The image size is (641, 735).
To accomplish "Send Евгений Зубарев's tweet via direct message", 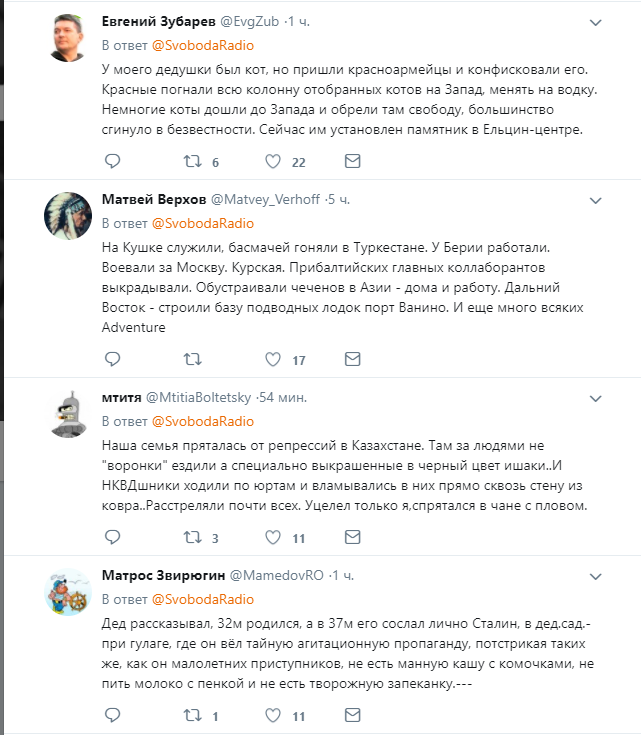I will pos(353,161).
